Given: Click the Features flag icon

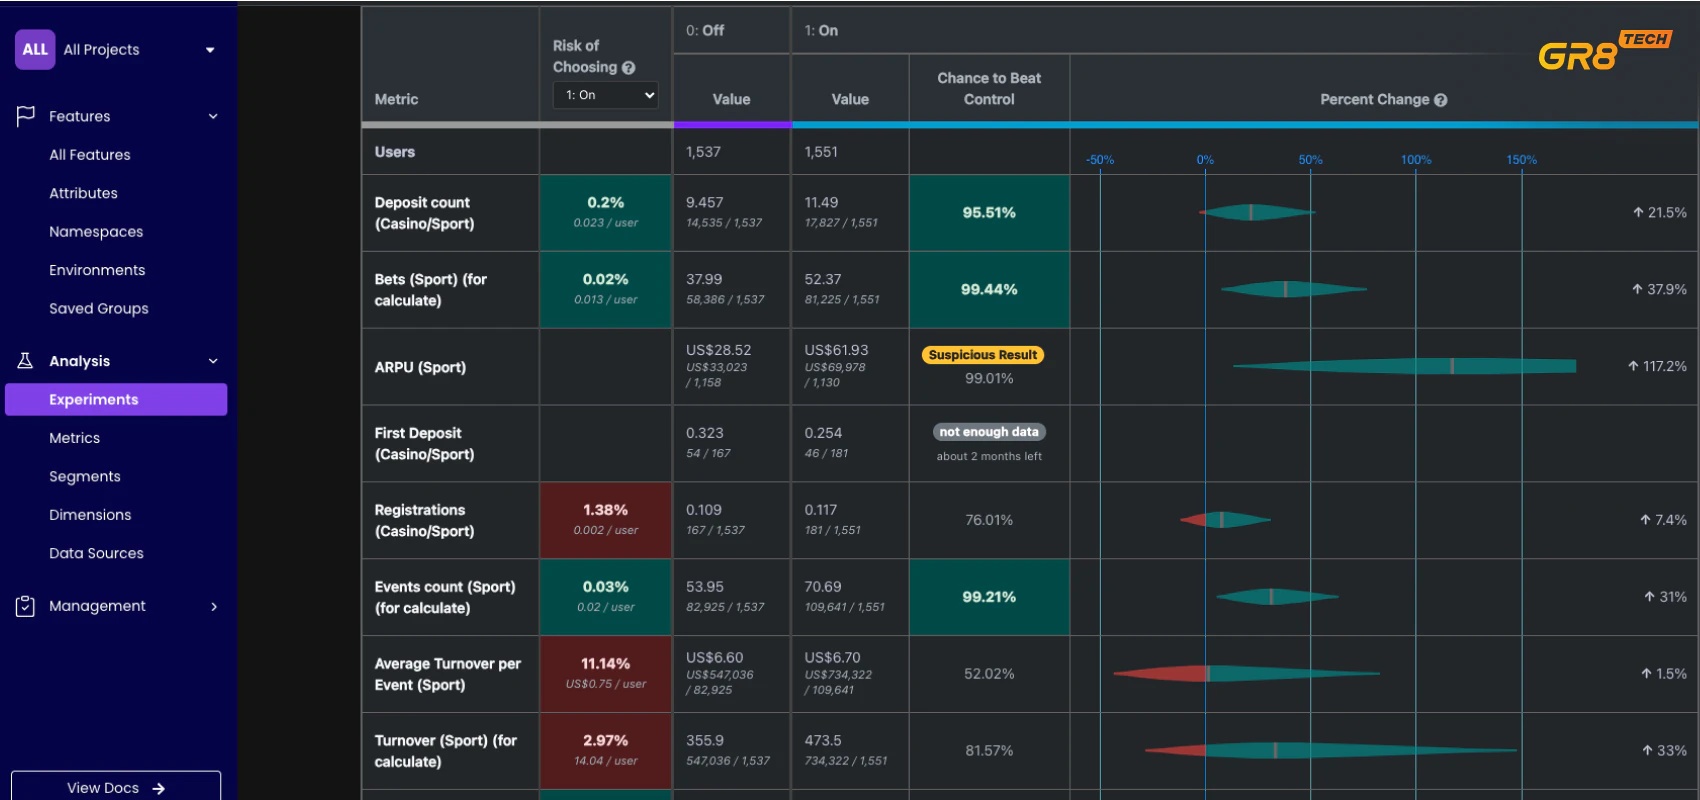Looking at the screenshot, I should coord(26,116).
